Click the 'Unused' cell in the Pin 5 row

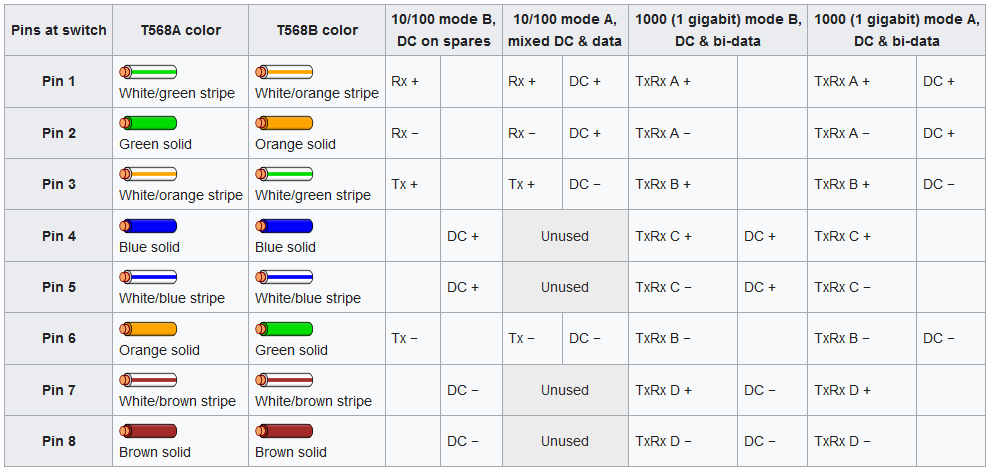565,287
